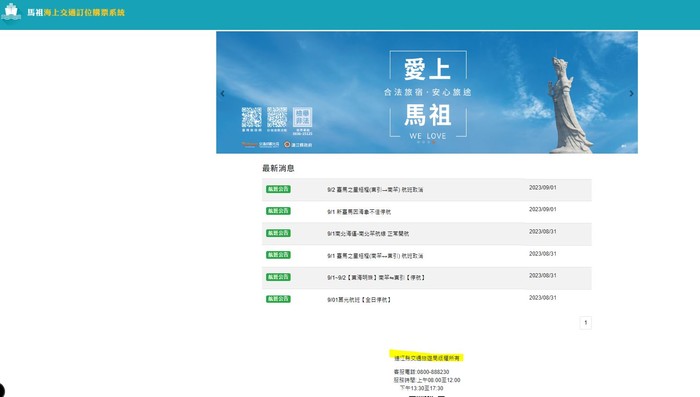Open the 愛上馬祖 WE LOVE banner image
The image size is (700, 397).
[427, 92]
